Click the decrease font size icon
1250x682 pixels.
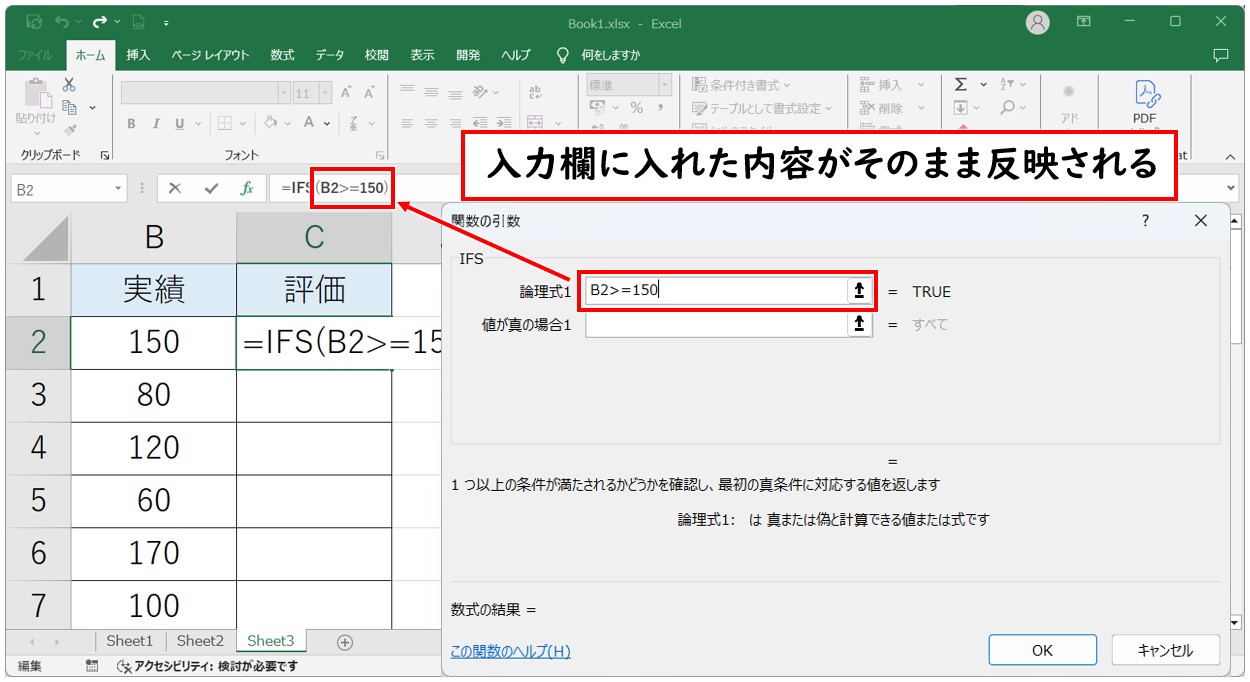(369, 92)
